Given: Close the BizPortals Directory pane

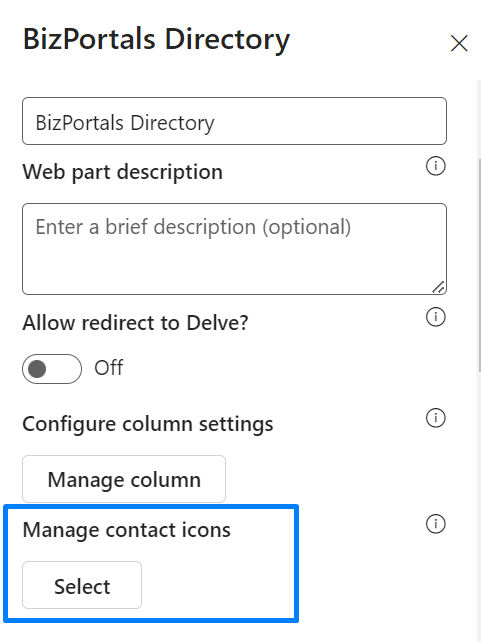Looking at the screenshot, I should [458, 43].
